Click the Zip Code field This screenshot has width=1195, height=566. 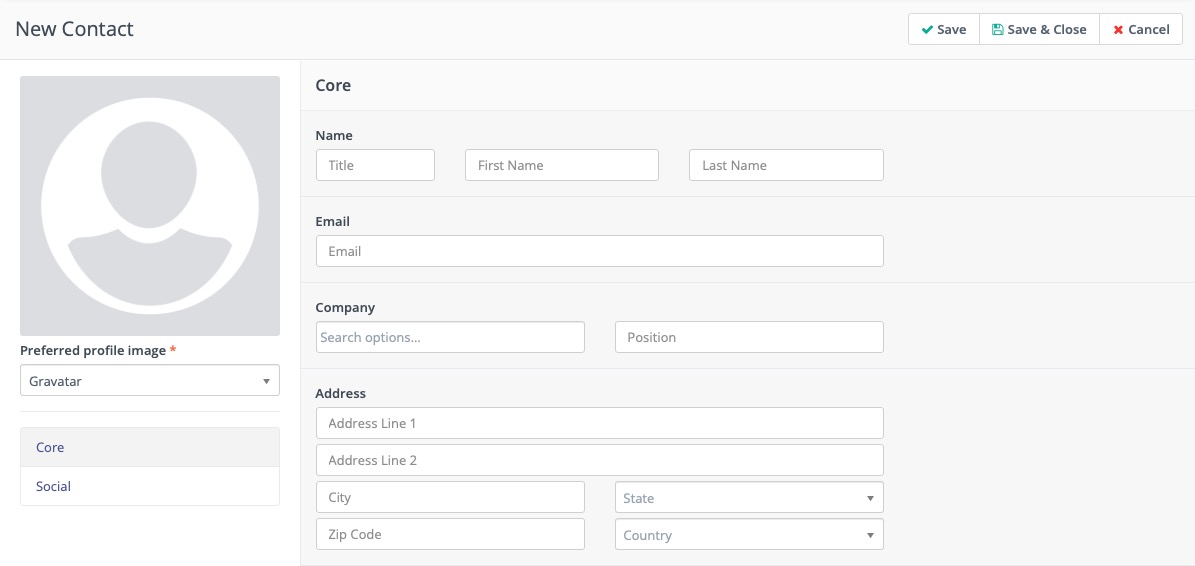tap(450, 534)
